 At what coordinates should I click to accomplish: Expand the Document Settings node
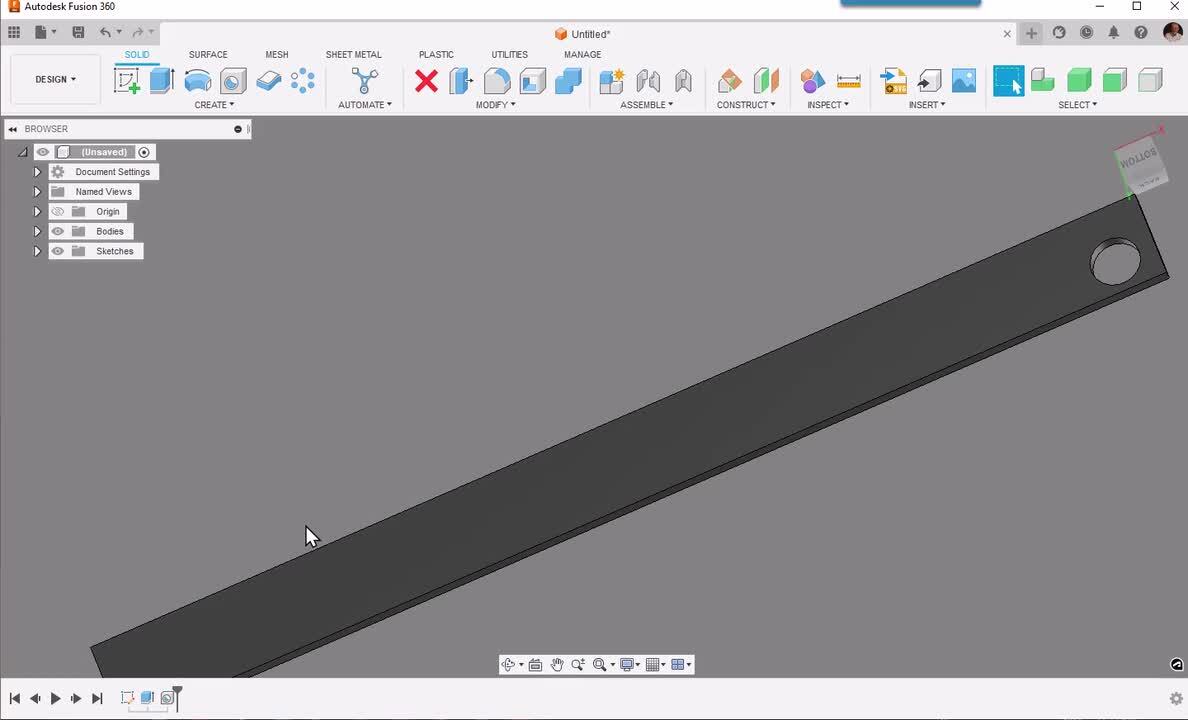coord(37,172)
